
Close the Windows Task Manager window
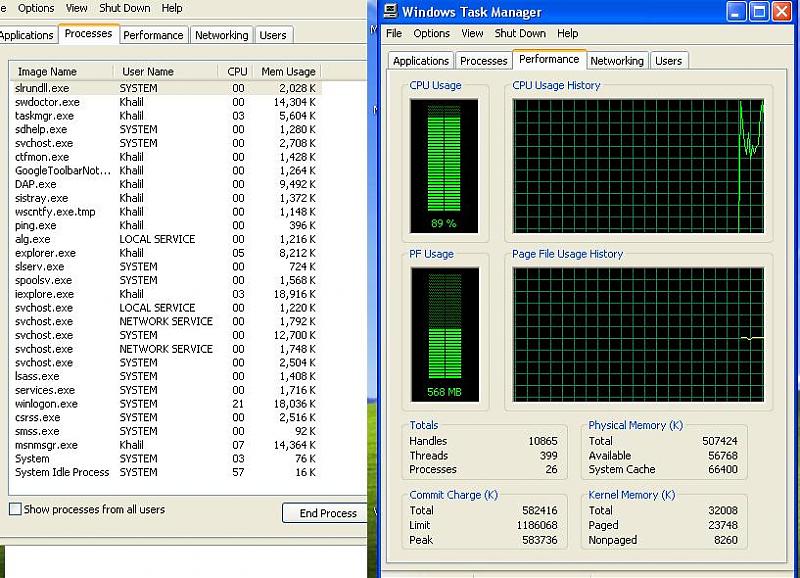[x=784, y=12]
